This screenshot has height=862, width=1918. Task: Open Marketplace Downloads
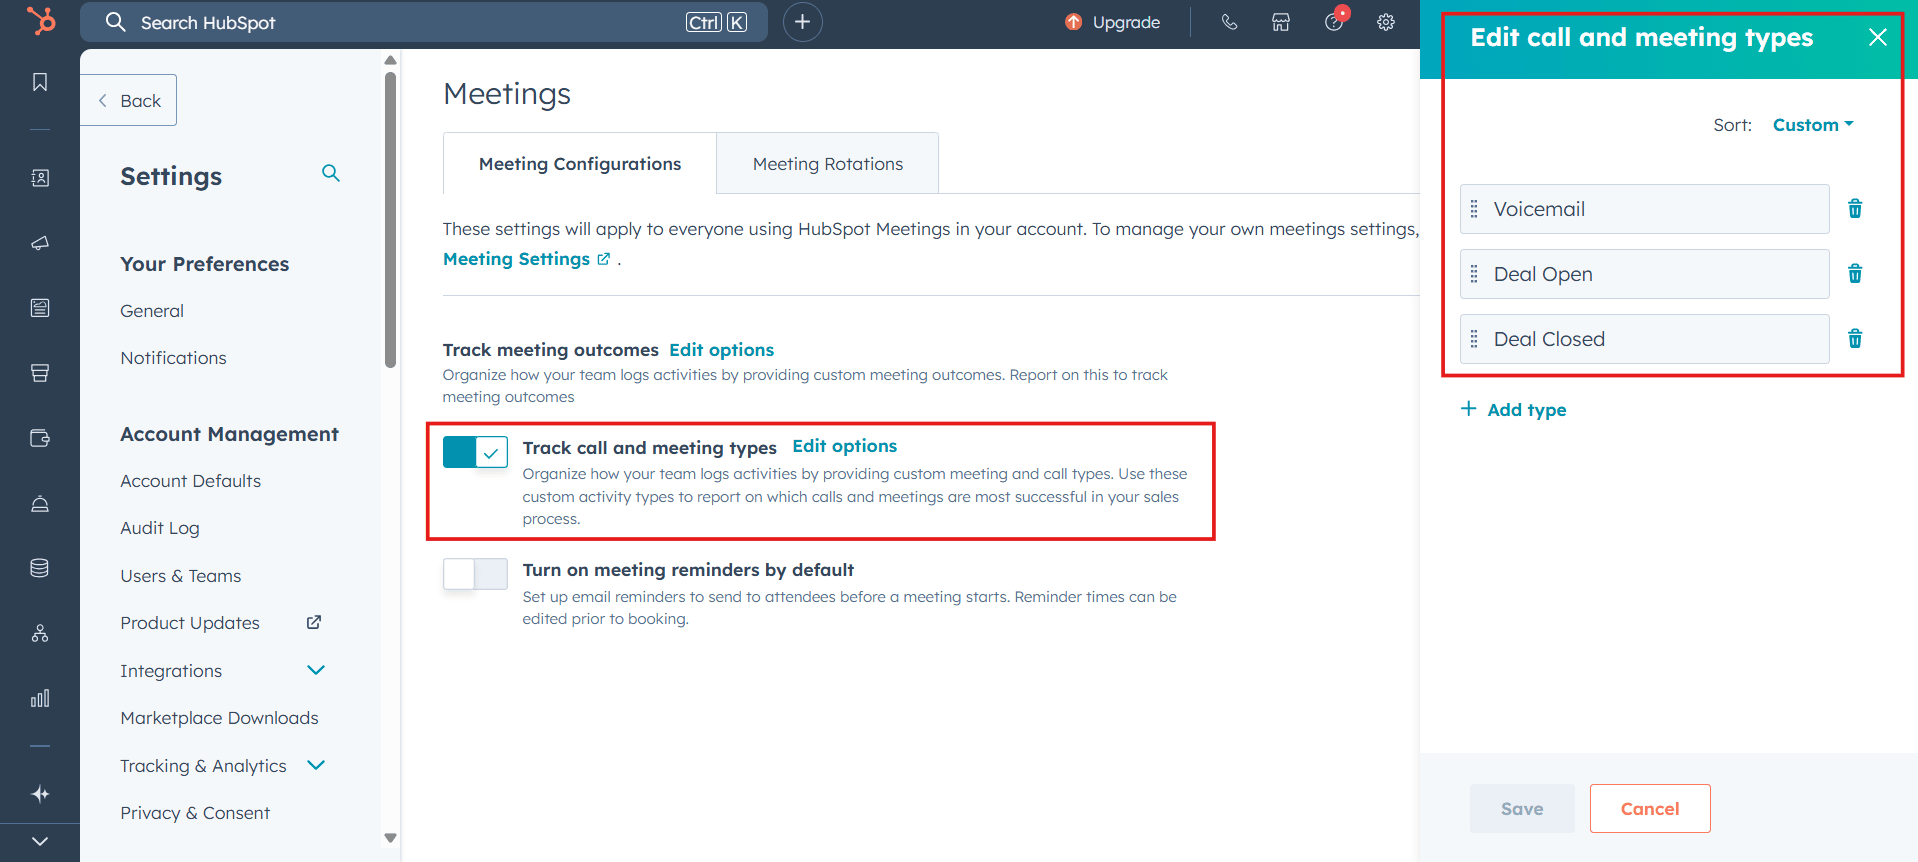click(219, 718)
